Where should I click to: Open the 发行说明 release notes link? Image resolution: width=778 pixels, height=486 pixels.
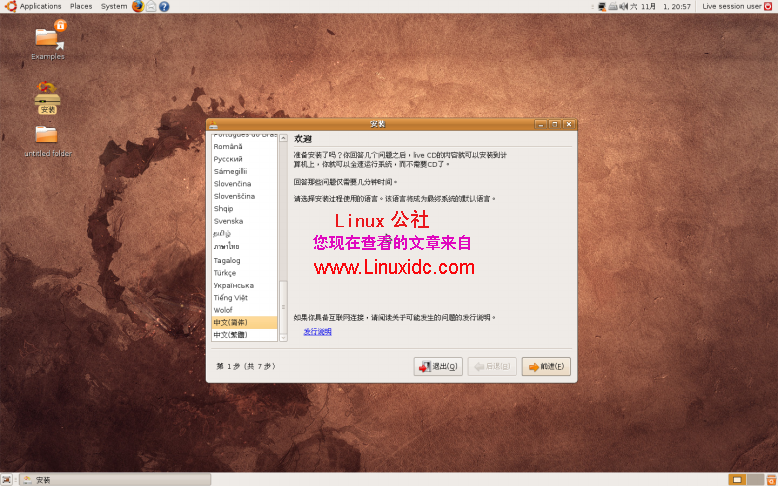click(x=318, y=332)
